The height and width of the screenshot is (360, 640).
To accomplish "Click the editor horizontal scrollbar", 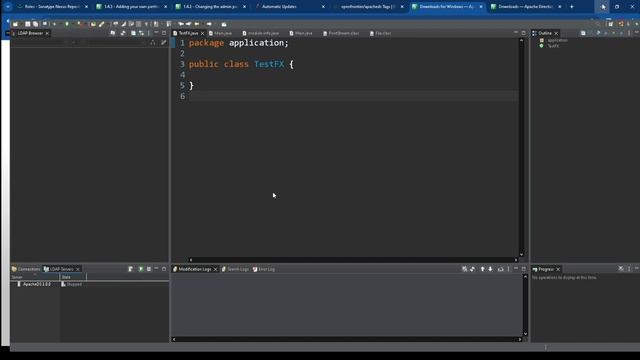I will pos(353,260).
